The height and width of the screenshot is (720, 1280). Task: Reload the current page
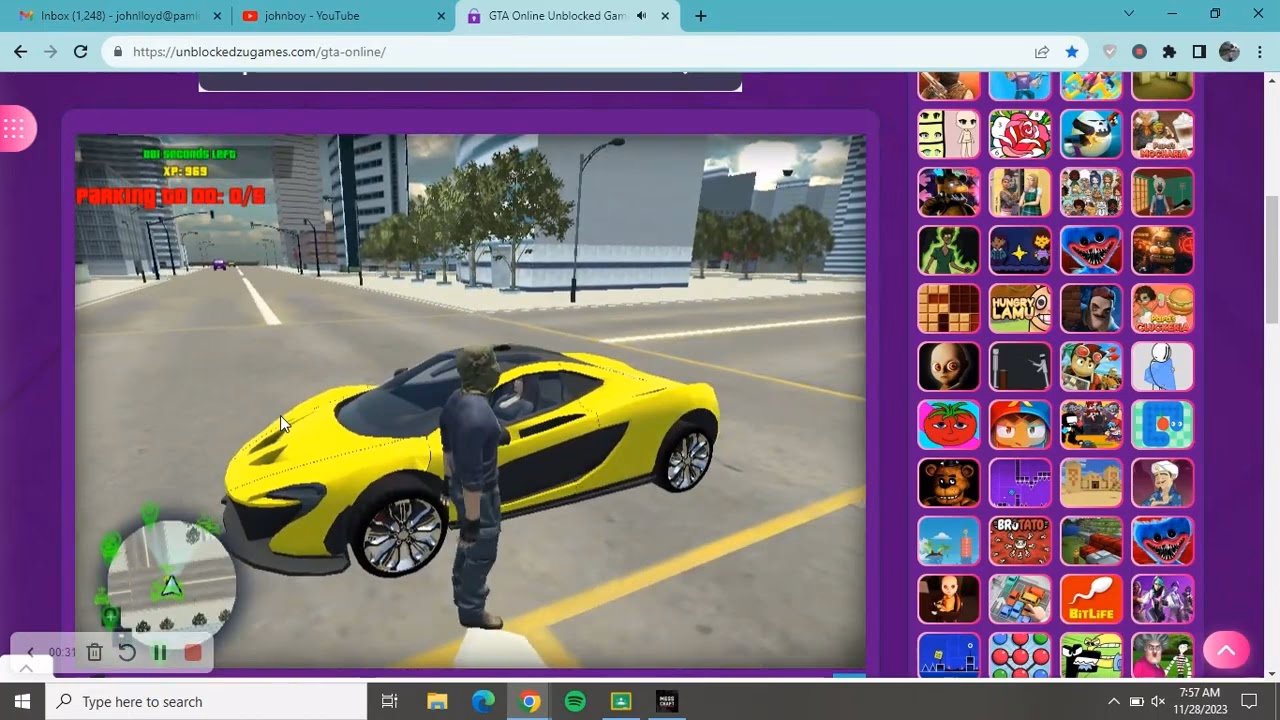[x=81, y=52]
